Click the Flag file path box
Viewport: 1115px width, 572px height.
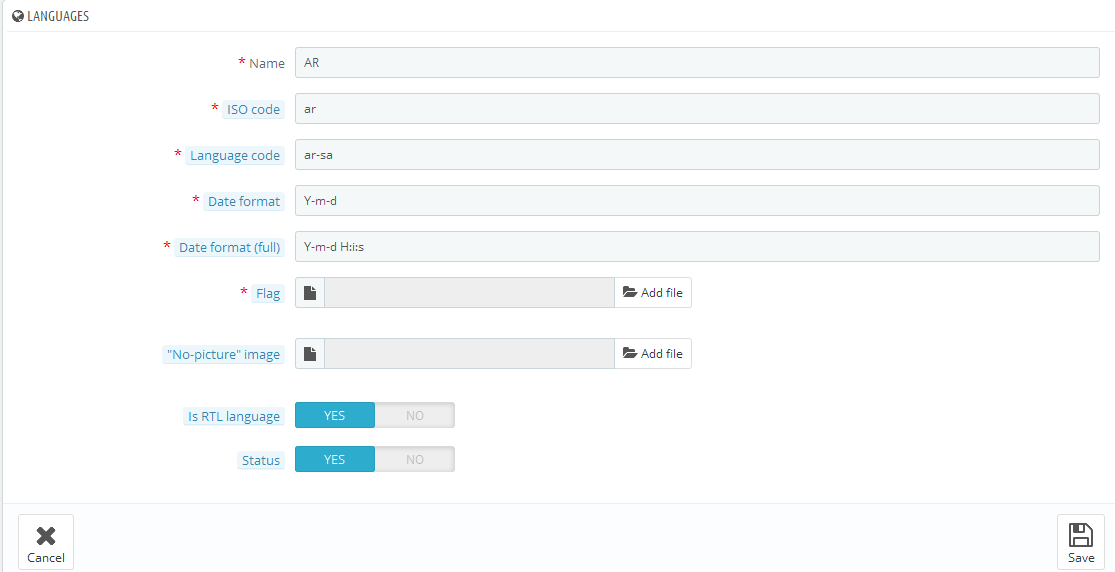pyautogui.click(x=469, y=292)
